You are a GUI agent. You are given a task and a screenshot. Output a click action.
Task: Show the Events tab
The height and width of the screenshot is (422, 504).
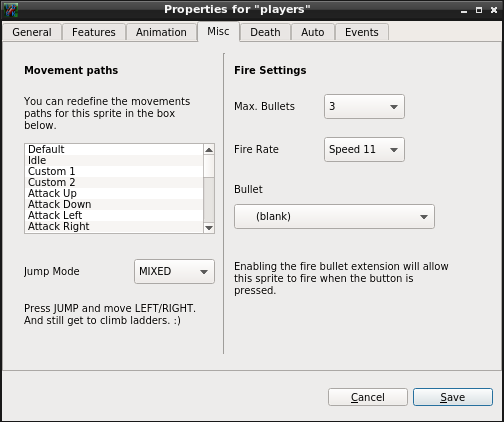tap(362, 32)
